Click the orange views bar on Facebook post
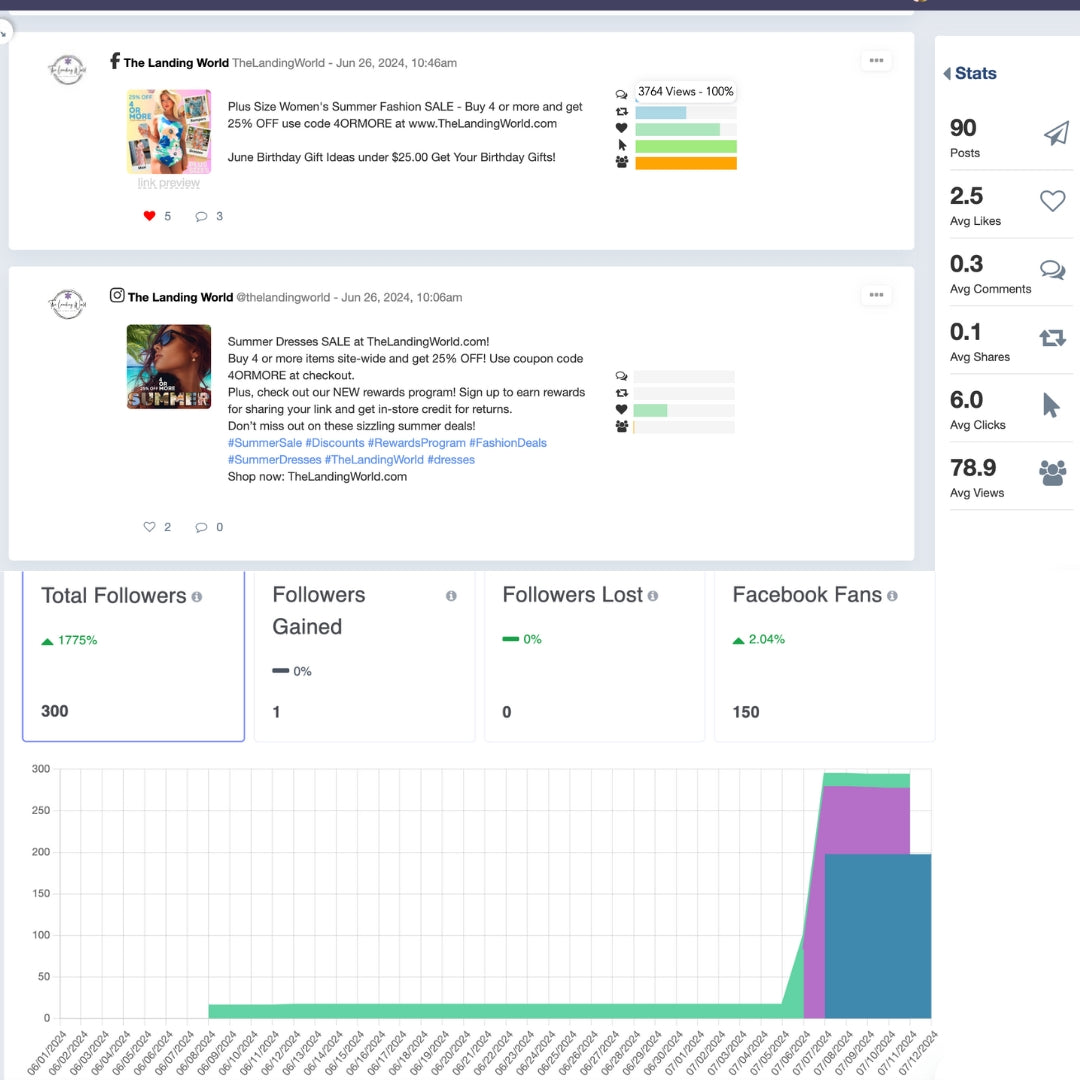The width and height of the screenshot is (1080, 1080). 686,163
